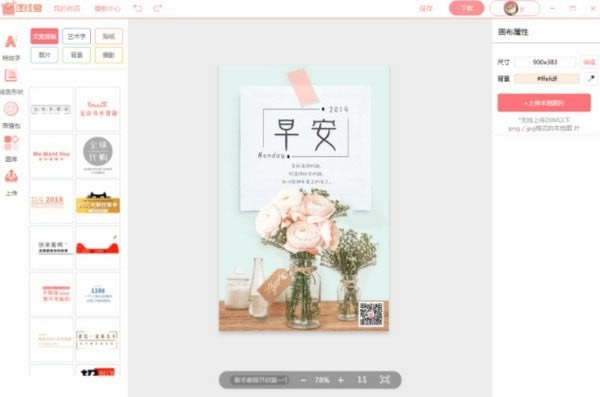Open the template center navigation item

click(x=107, y=8)
